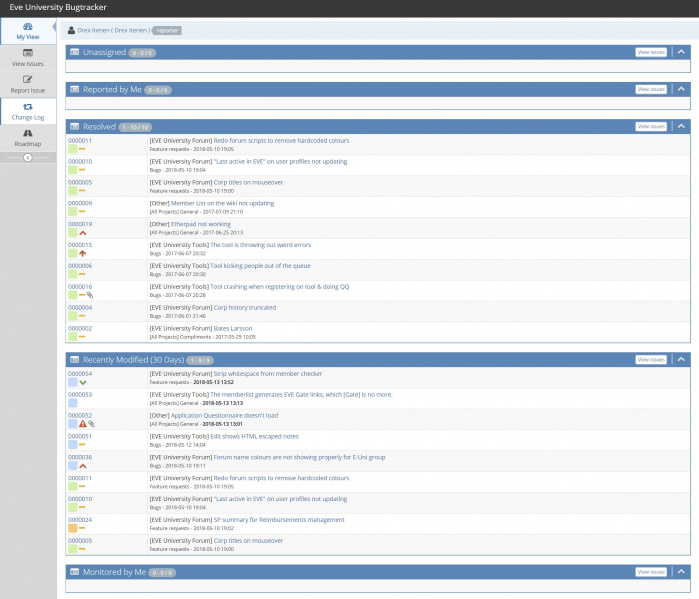
Task: Collapse the Resolved panel with chevron
Action: pyautogui.click(x=681, y=126)
